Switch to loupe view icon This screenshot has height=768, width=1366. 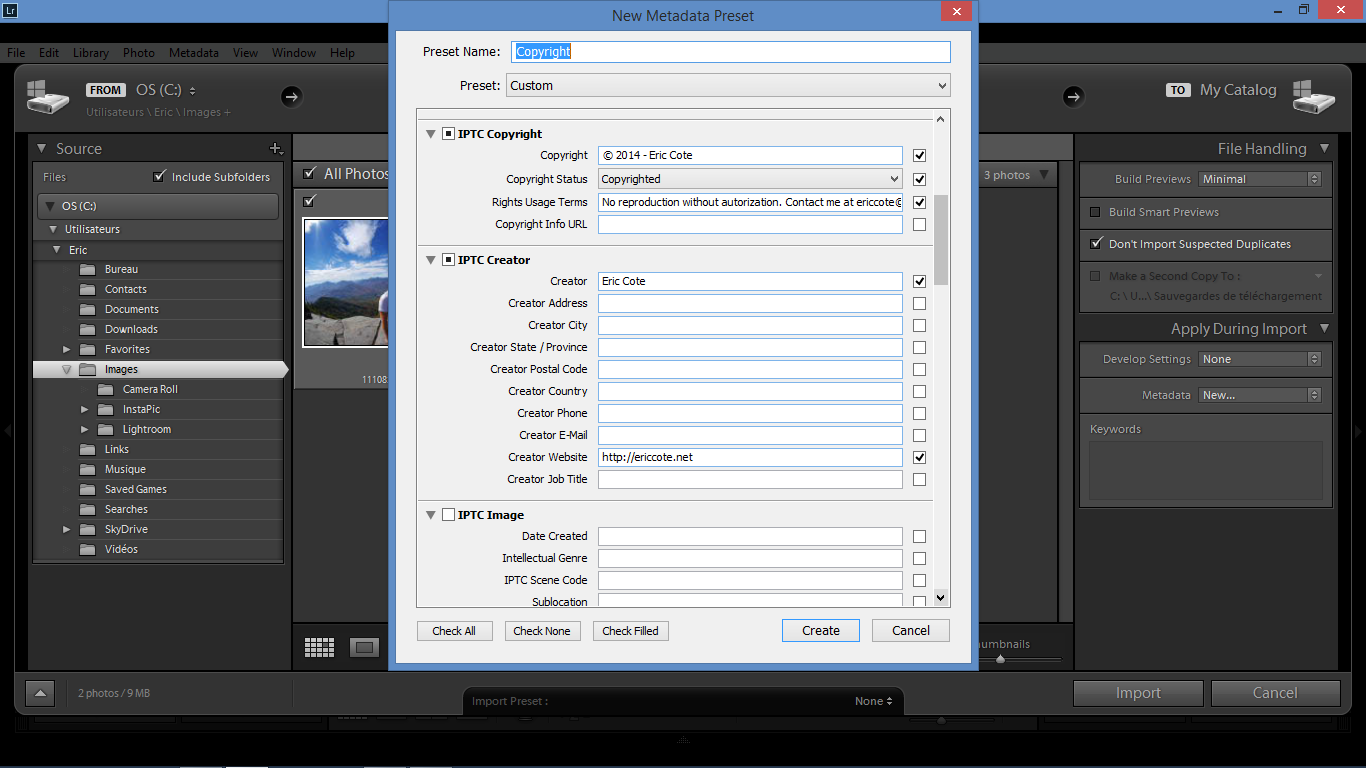click(x=364, y=647)
